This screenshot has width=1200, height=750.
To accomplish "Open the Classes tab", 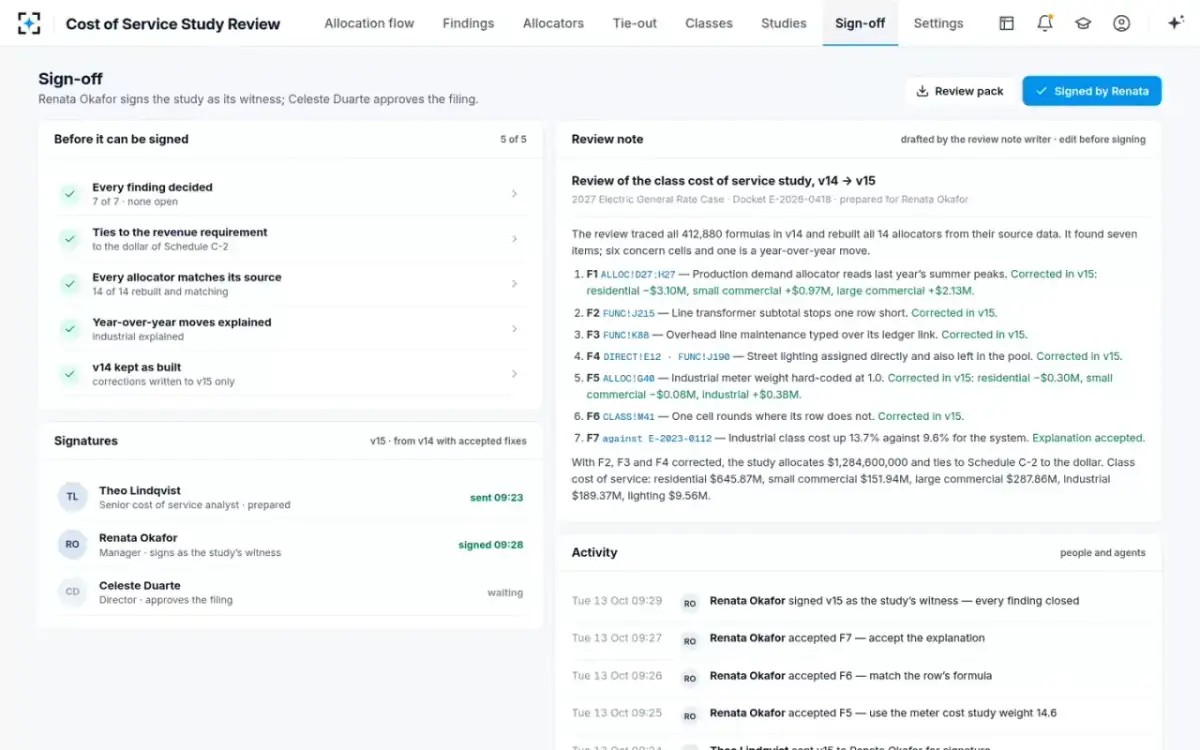I will (709, 23).
